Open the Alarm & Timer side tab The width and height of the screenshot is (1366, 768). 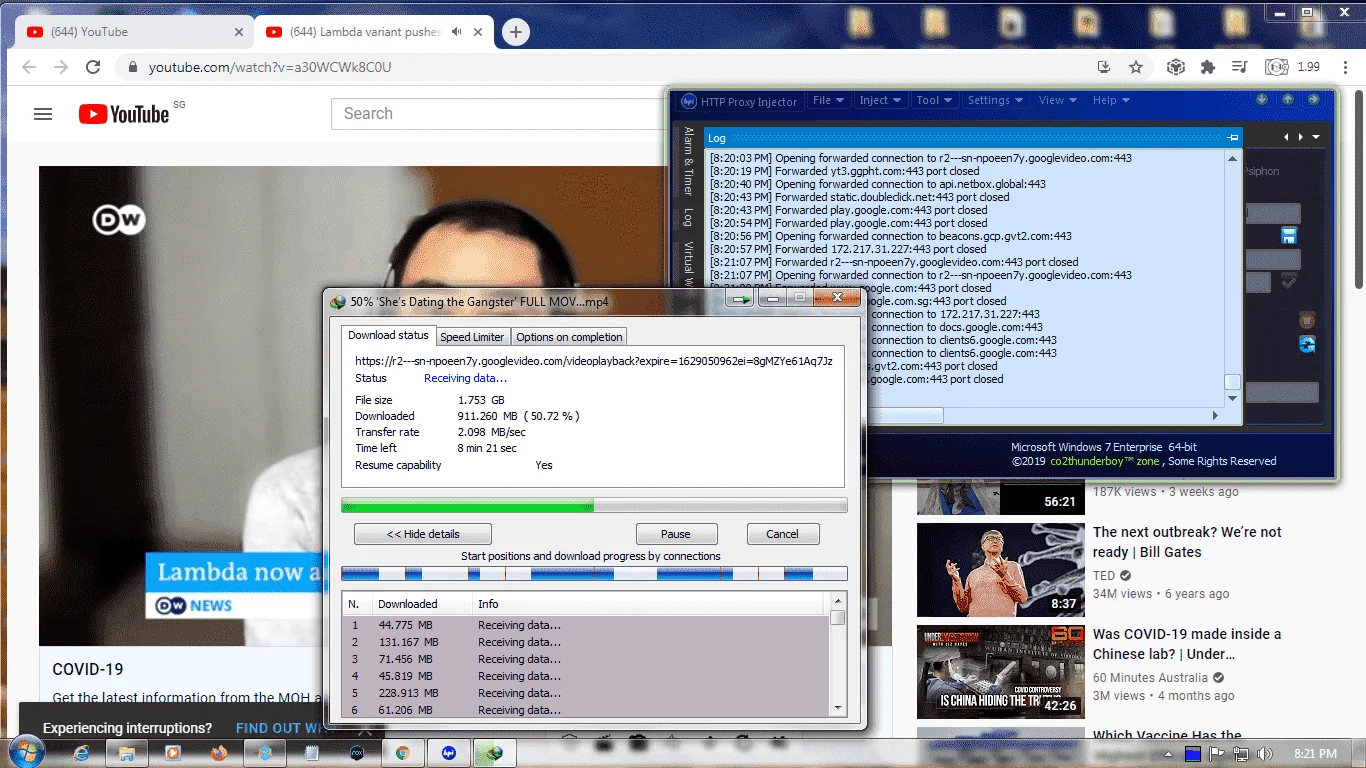coord(688,161)
